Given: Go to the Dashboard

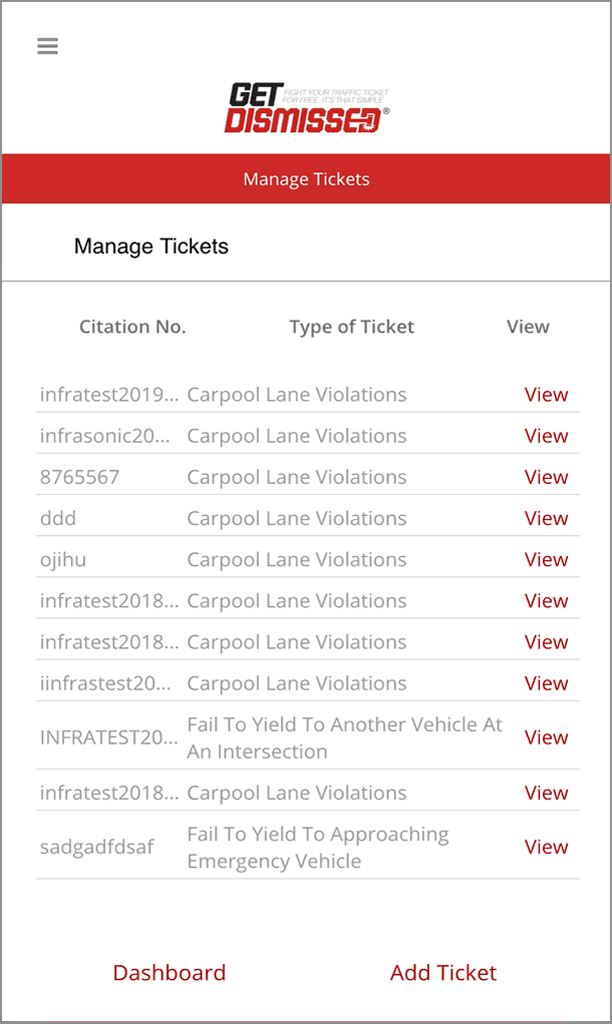Looking at the screenshot, I should click(x=169, y=973).
